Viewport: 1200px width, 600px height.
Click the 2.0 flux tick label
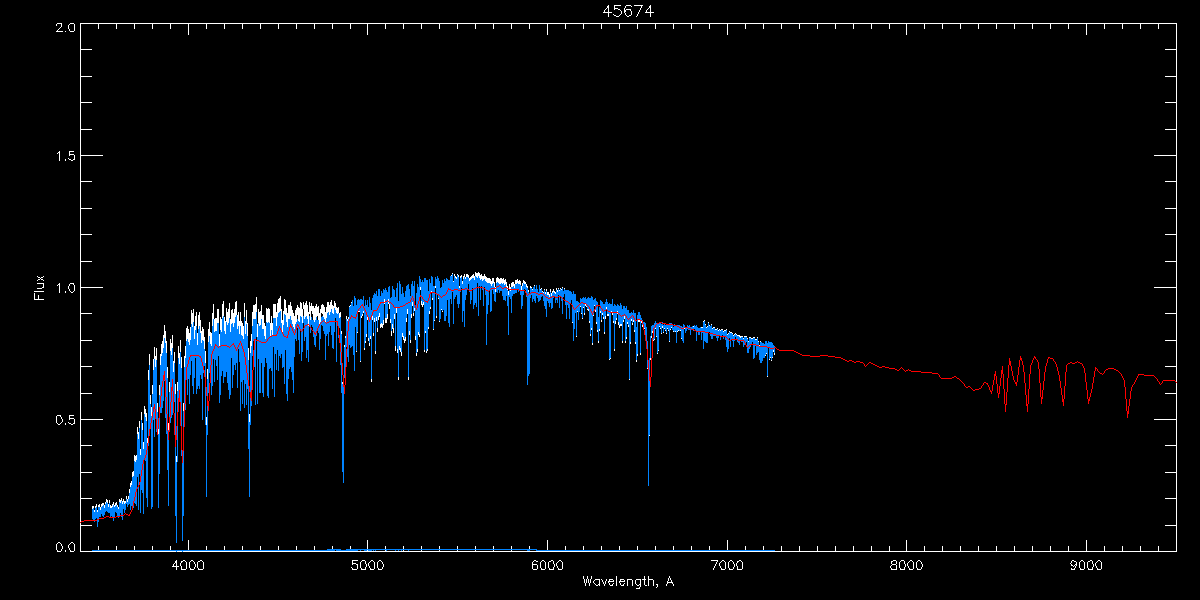point(62,28)
